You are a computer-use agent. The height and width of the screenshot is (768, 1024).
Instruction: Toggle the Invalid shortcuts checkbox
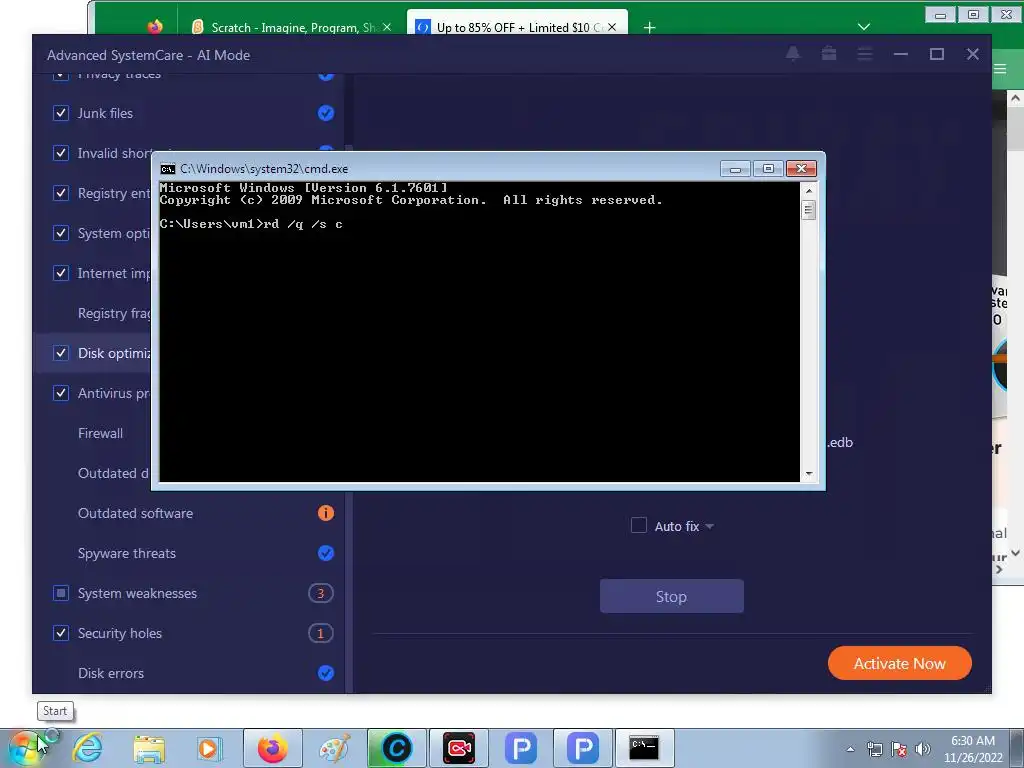click(61, 153)
